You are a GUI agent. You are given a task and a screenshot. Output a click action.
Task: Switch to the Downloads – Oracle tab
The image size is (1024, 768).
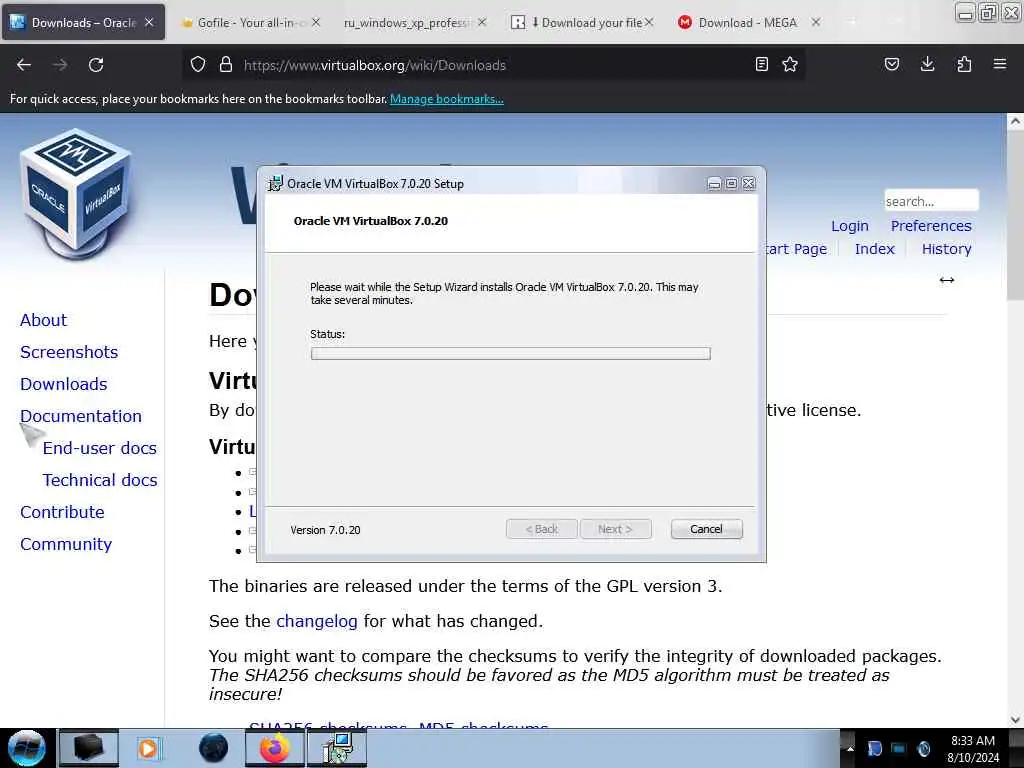[x=84, y=22]
